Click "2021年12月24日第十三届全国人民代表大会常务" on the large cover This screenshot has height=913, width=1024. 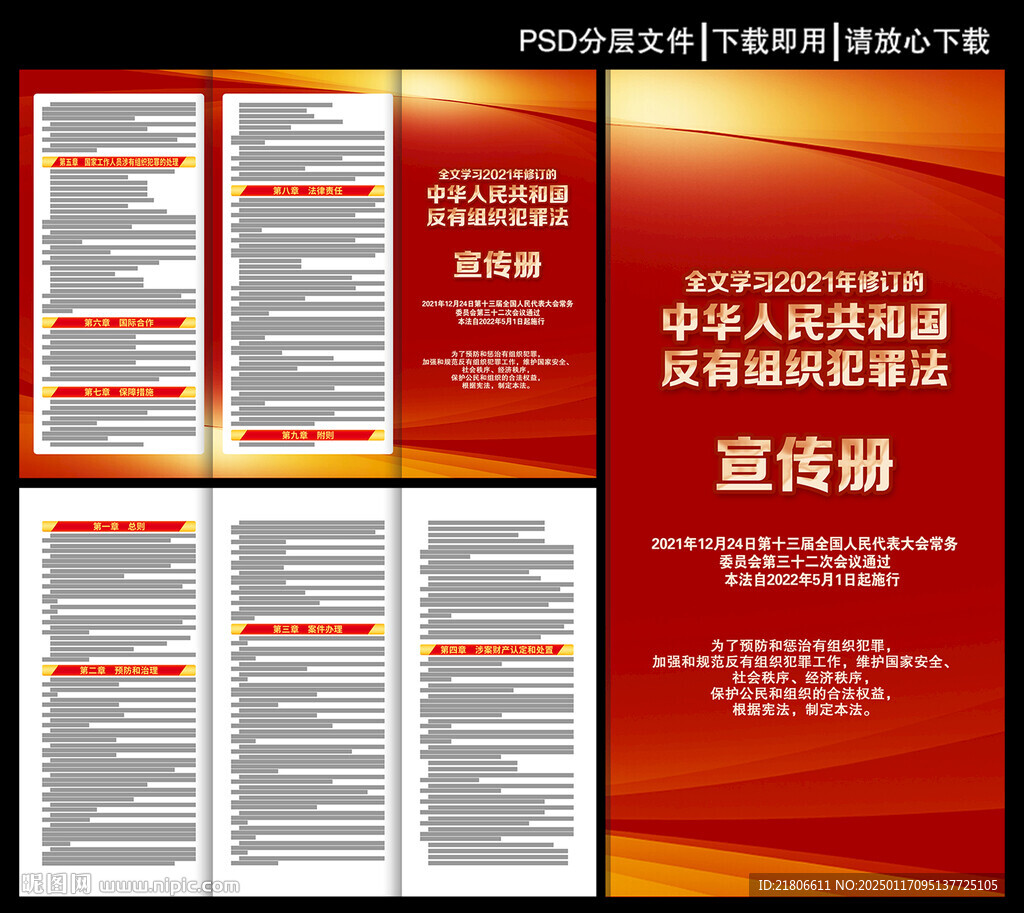coord(805,543)
